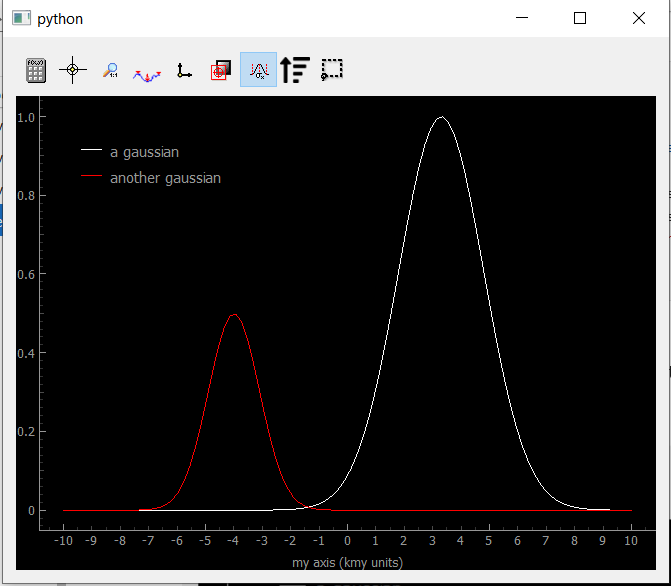Image resolution: width=671 pixels, height=586 pixels.
Task: Click the 1:1 magnifier zoom reset icon
Action: (110, 70)
